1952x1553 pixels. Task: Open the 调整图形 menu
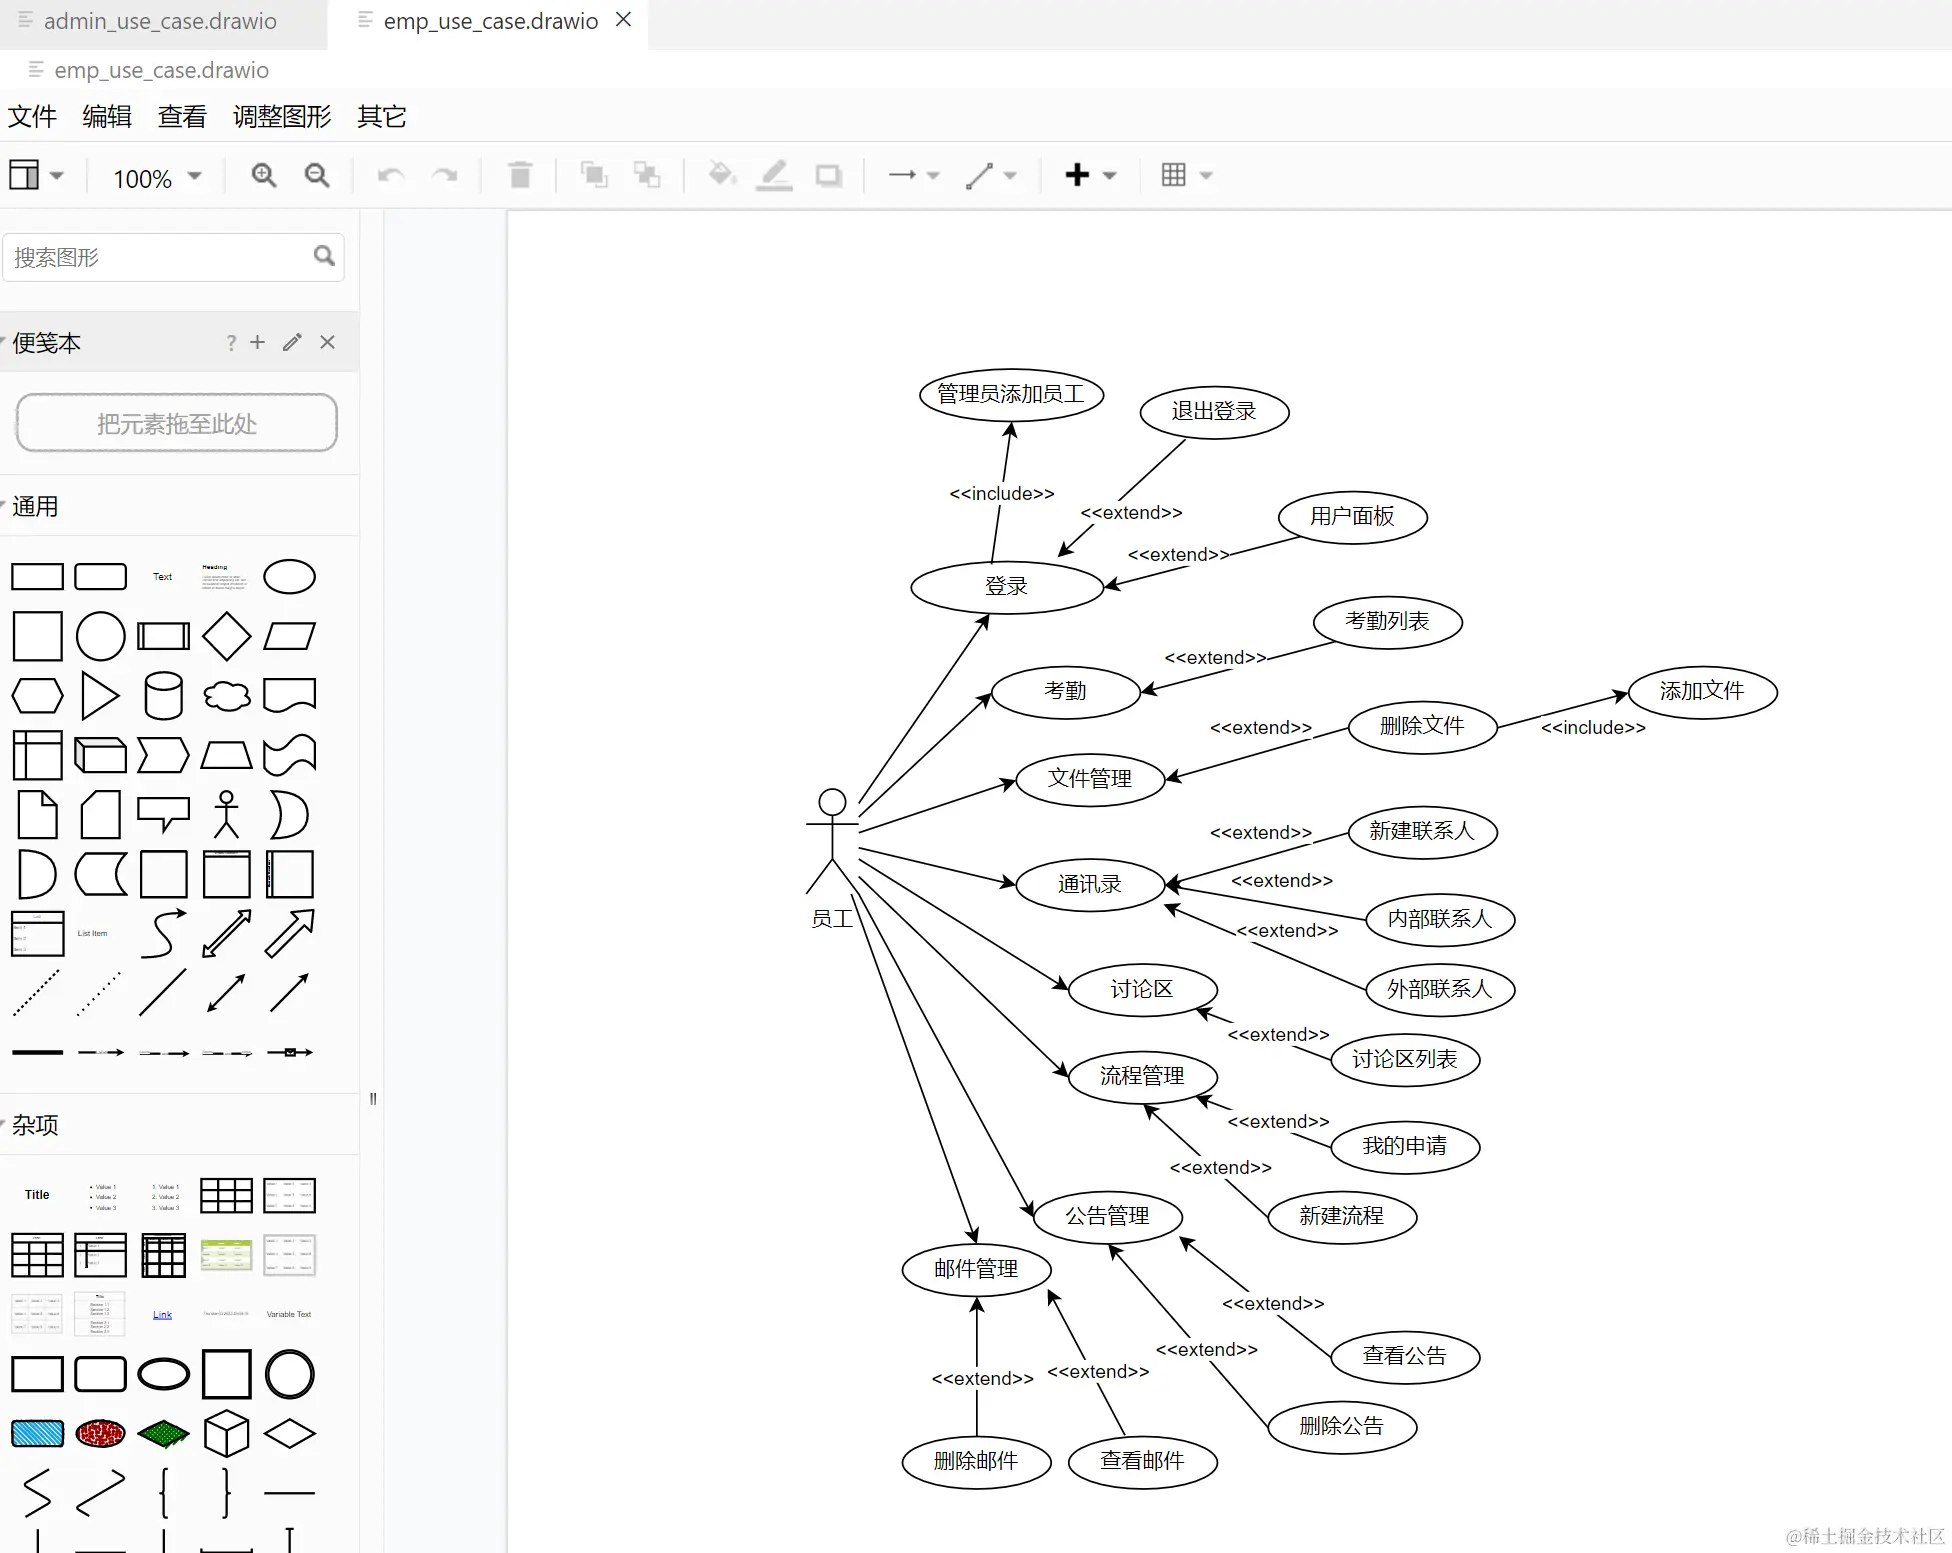coord(281,117)
